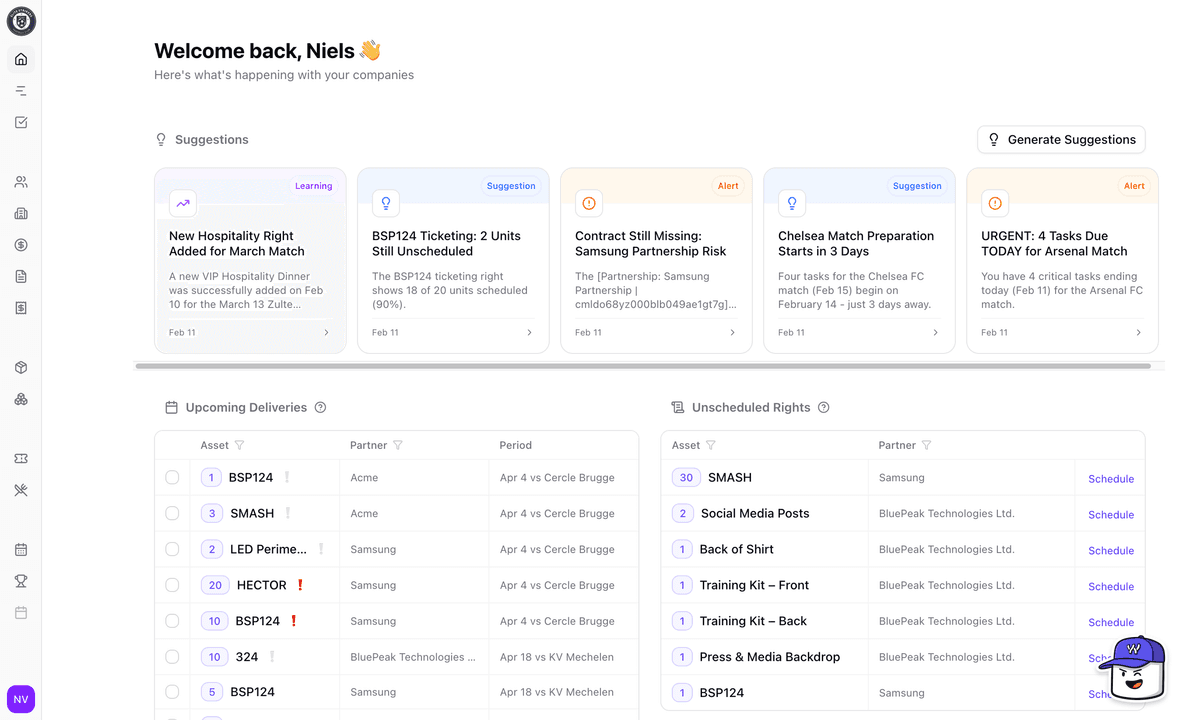Open the Partner filter in Unscheduled Rights

coord(926,445)
